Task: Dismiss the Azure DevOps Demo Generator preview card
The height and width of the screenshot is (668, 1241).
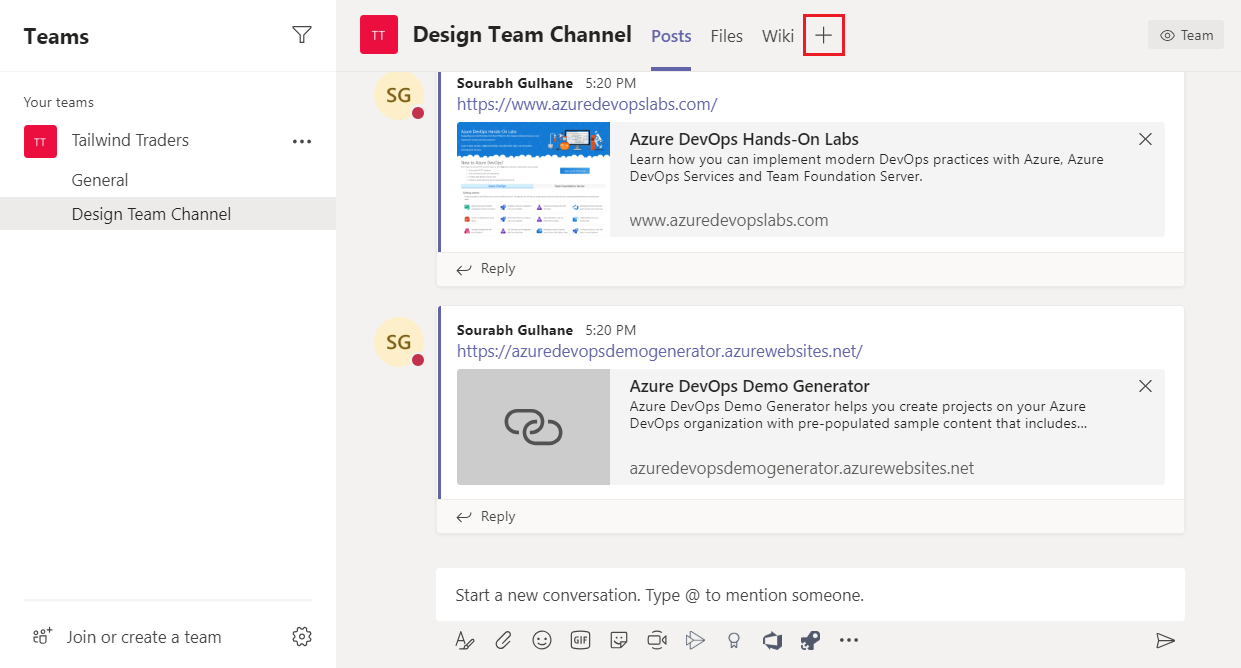Action: click(1146, 386)
